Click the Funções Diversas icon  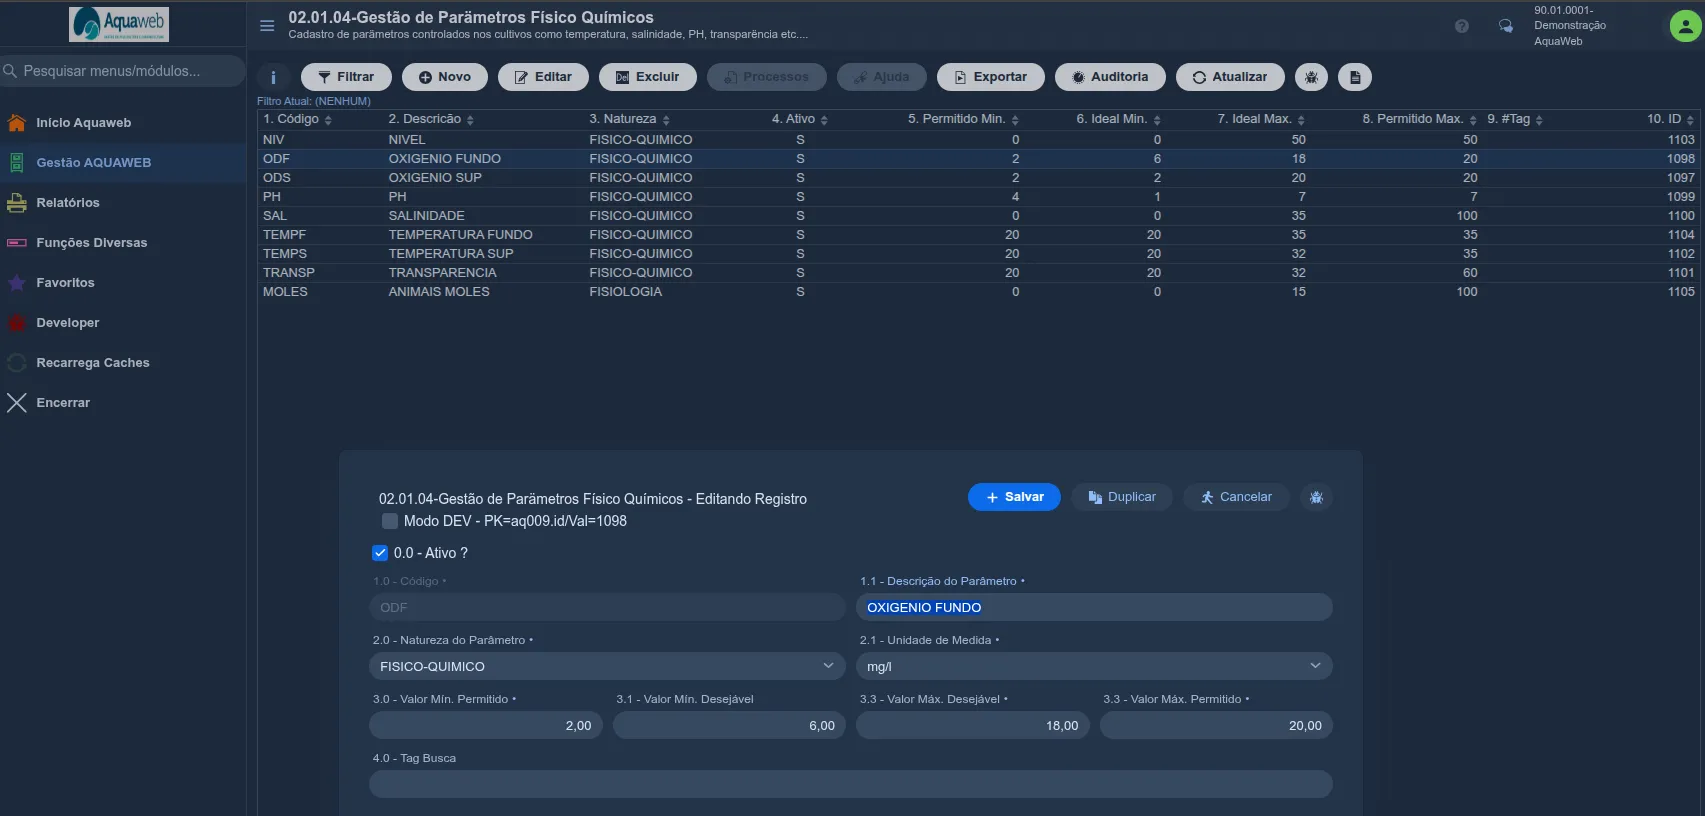(x=17, y=243)
